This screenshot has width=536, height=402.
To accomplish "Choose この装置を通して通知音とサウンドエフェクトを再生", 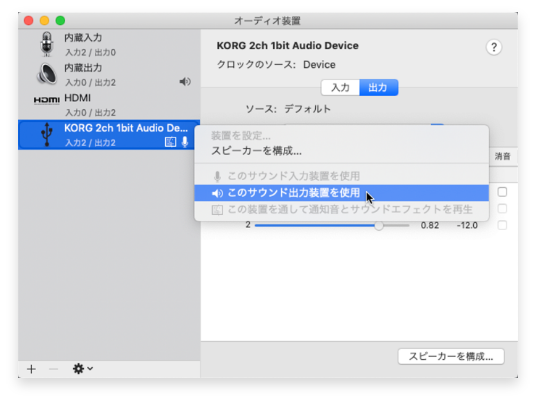I will (x=341, y=209).
